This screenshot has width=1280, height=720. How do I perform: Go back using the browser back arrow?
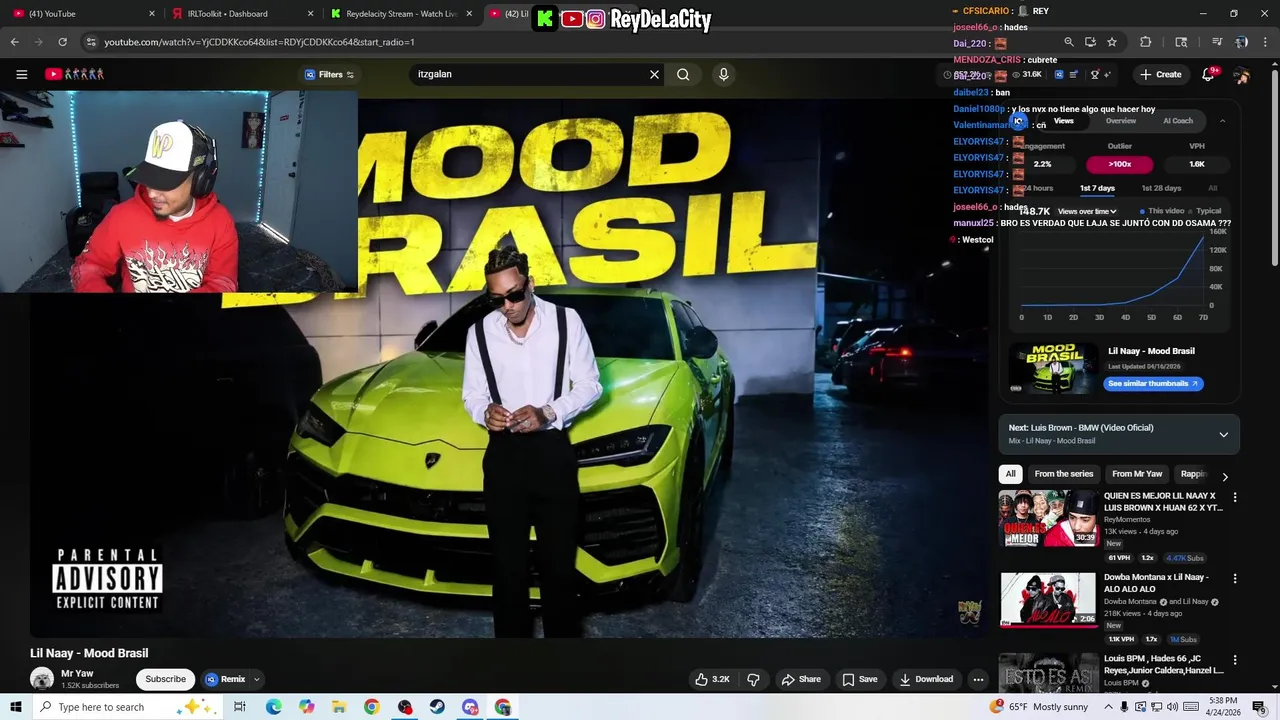pyautogui.click(x=14, y=42)
